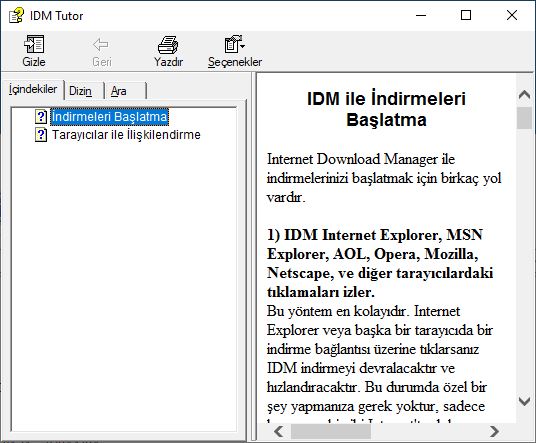Image resolution: width=536 pixels, height=443 pixels.
Task: Click the vertical scrollbar down arrow
Action: 524,401
